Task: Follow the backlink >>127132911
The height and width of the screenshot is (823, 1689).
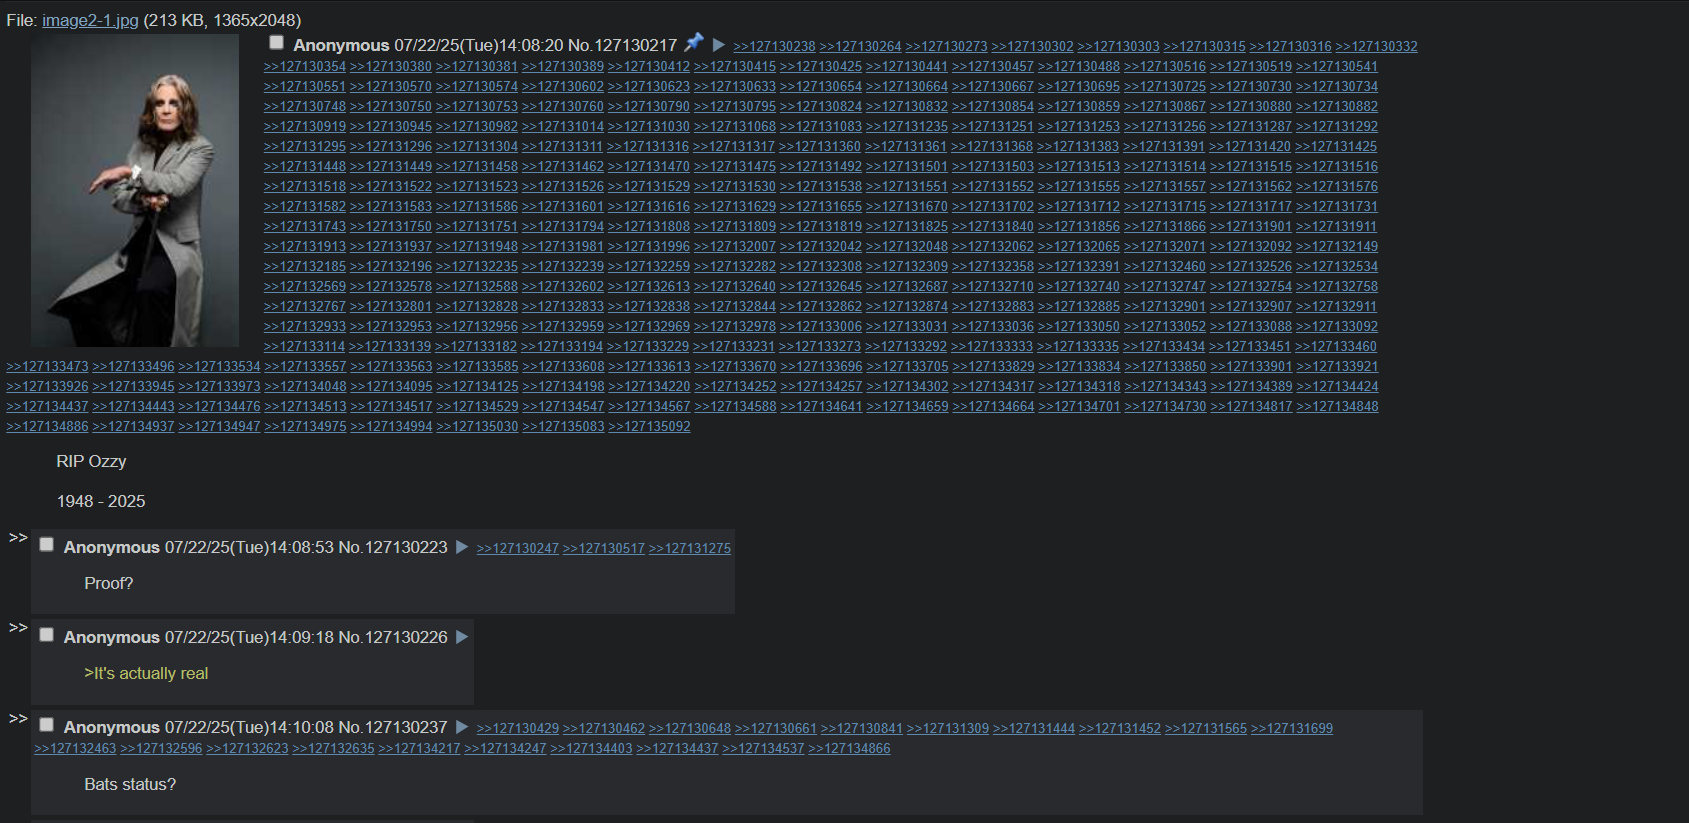Action: click(x=1336, y=307)
